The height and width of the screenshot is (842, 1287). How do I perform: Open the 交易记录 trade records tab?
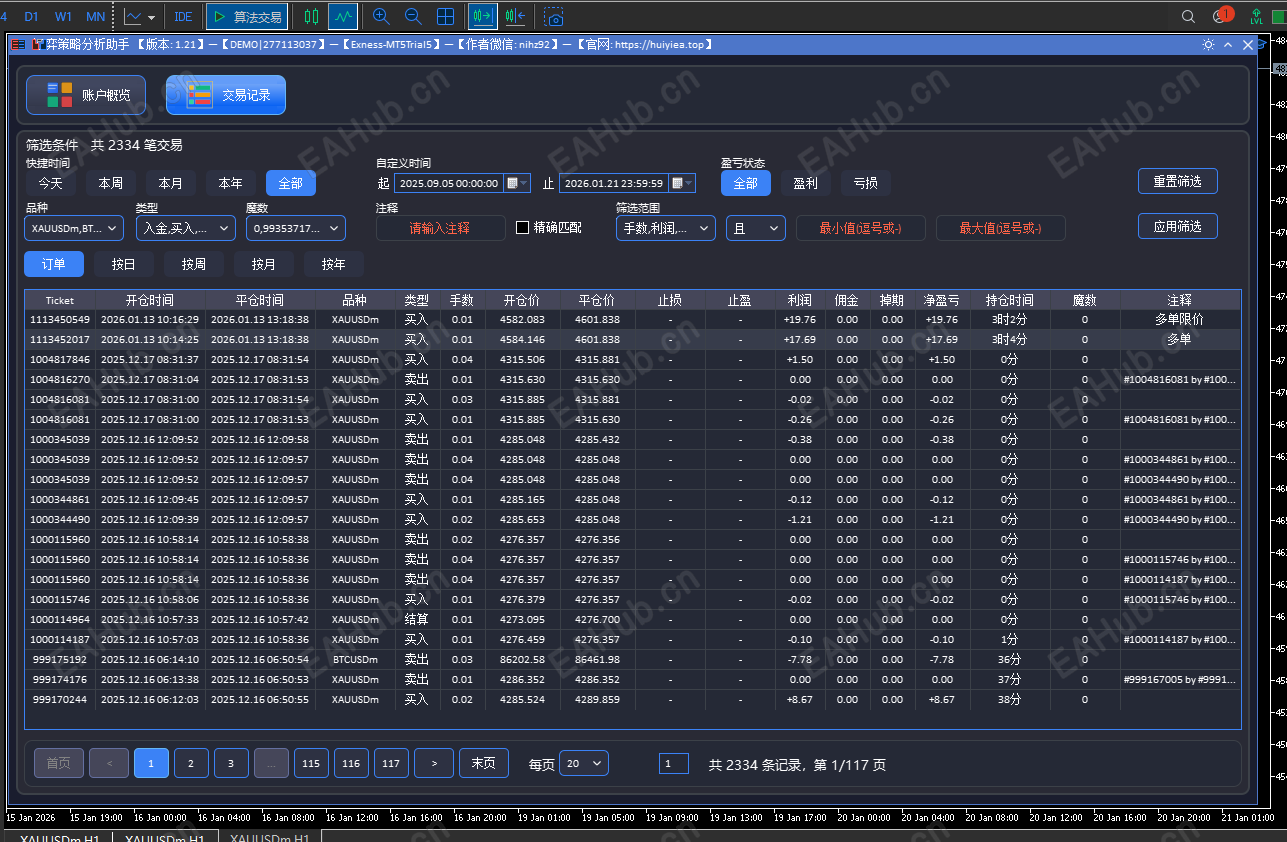coord(226,95)
